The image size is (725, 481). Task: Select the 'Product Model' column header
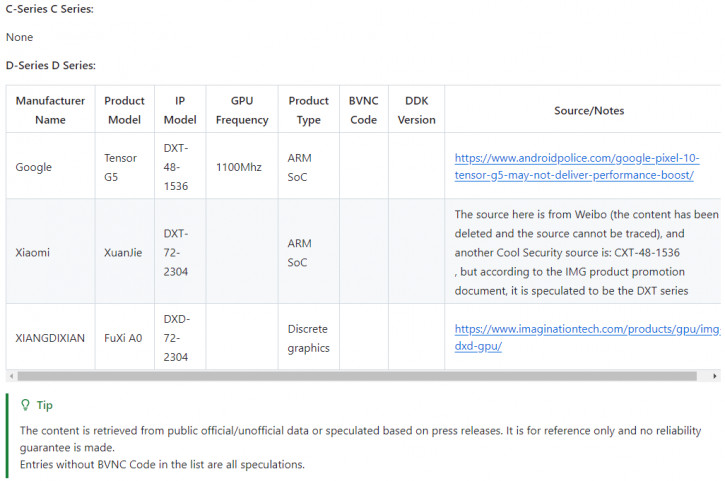pyautogui.click(x=124, y=110)
